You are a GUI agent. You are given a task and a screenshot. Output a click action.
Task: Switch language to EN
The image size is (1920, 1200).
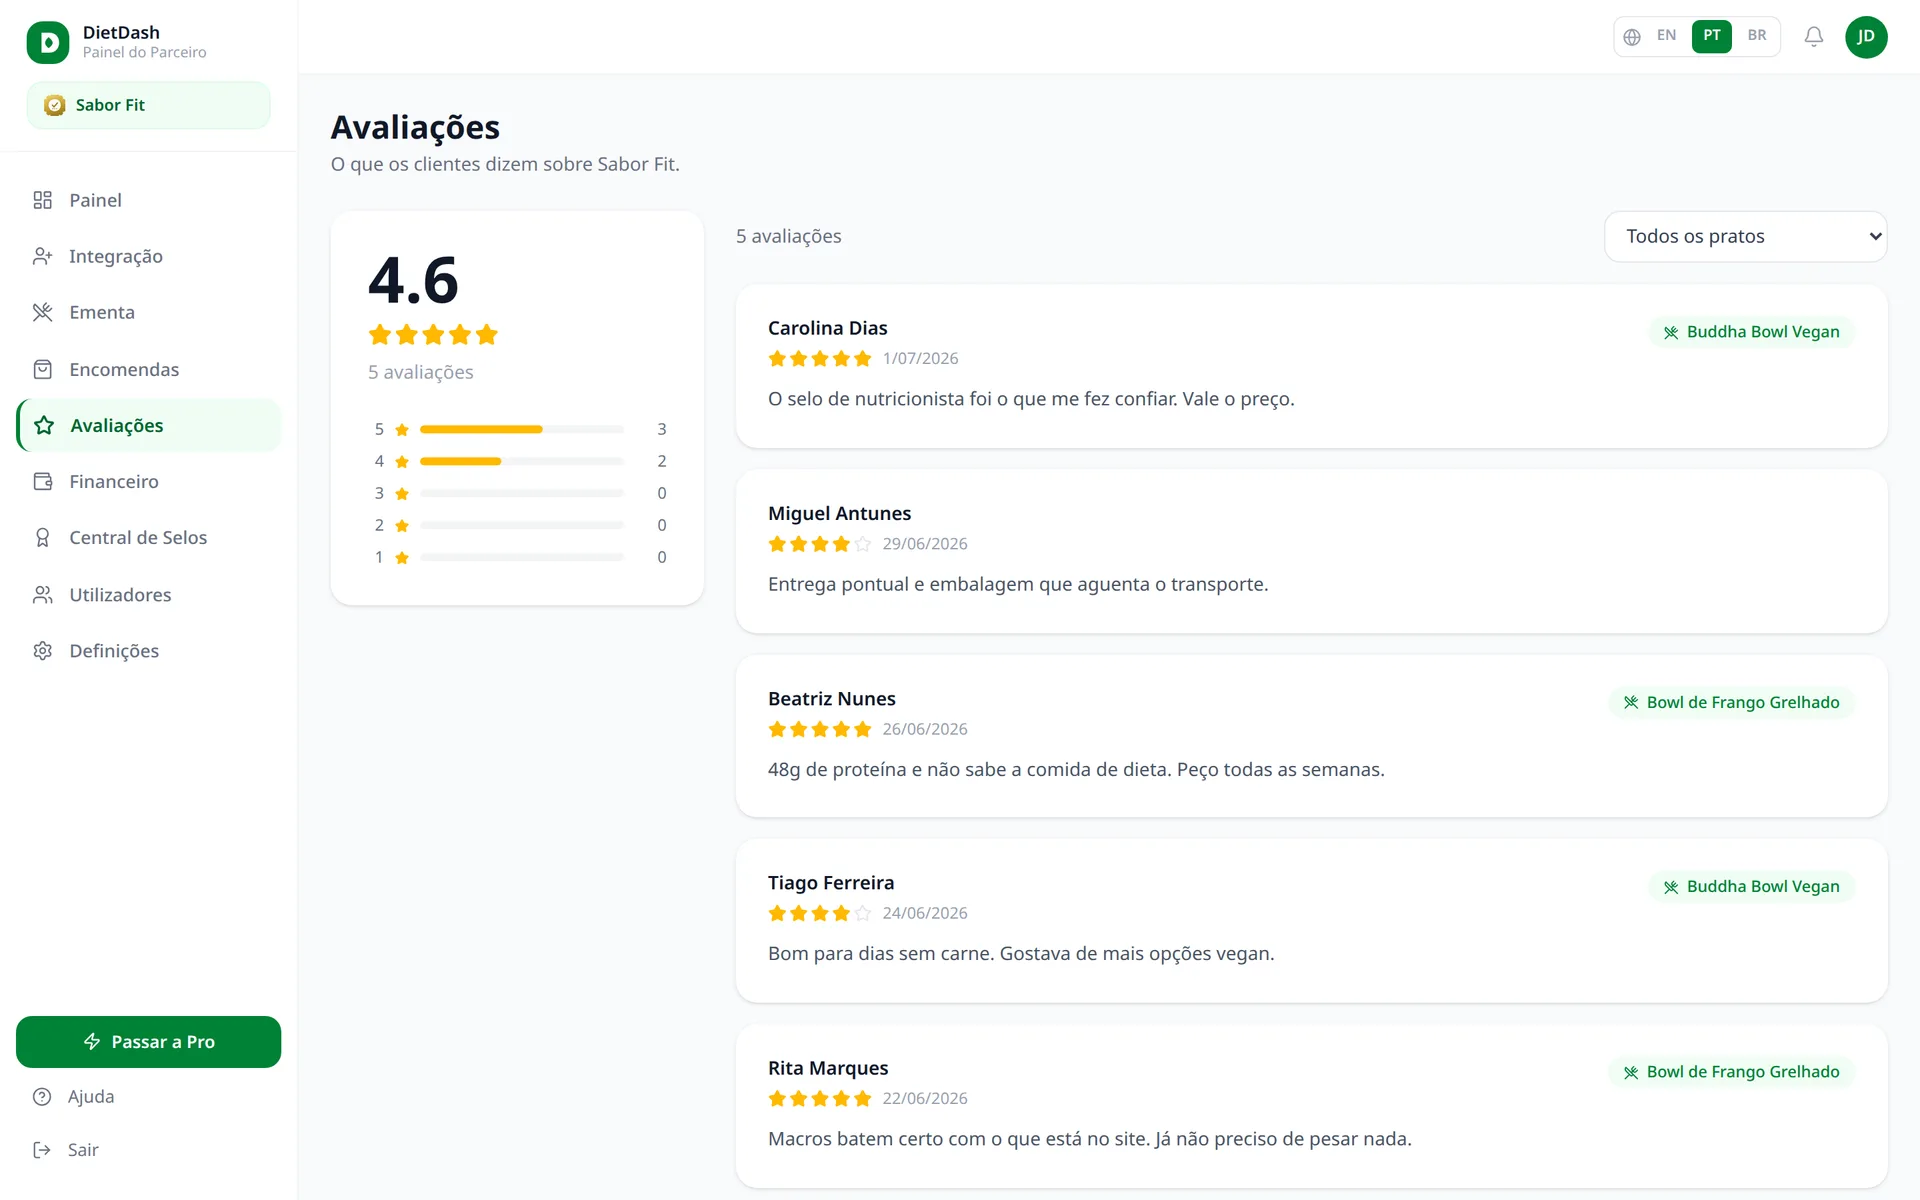click(x=1666, y=36)
